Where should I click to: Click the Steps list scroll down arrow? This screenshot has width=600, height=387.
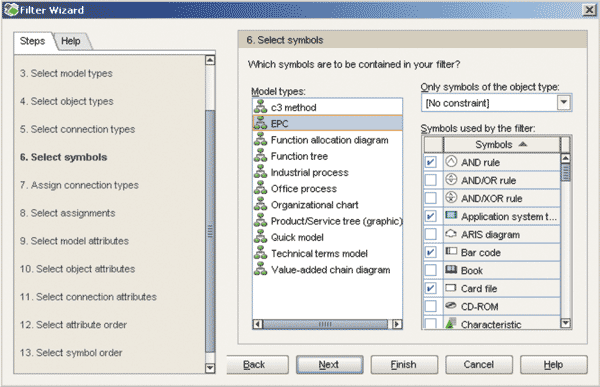210,368
